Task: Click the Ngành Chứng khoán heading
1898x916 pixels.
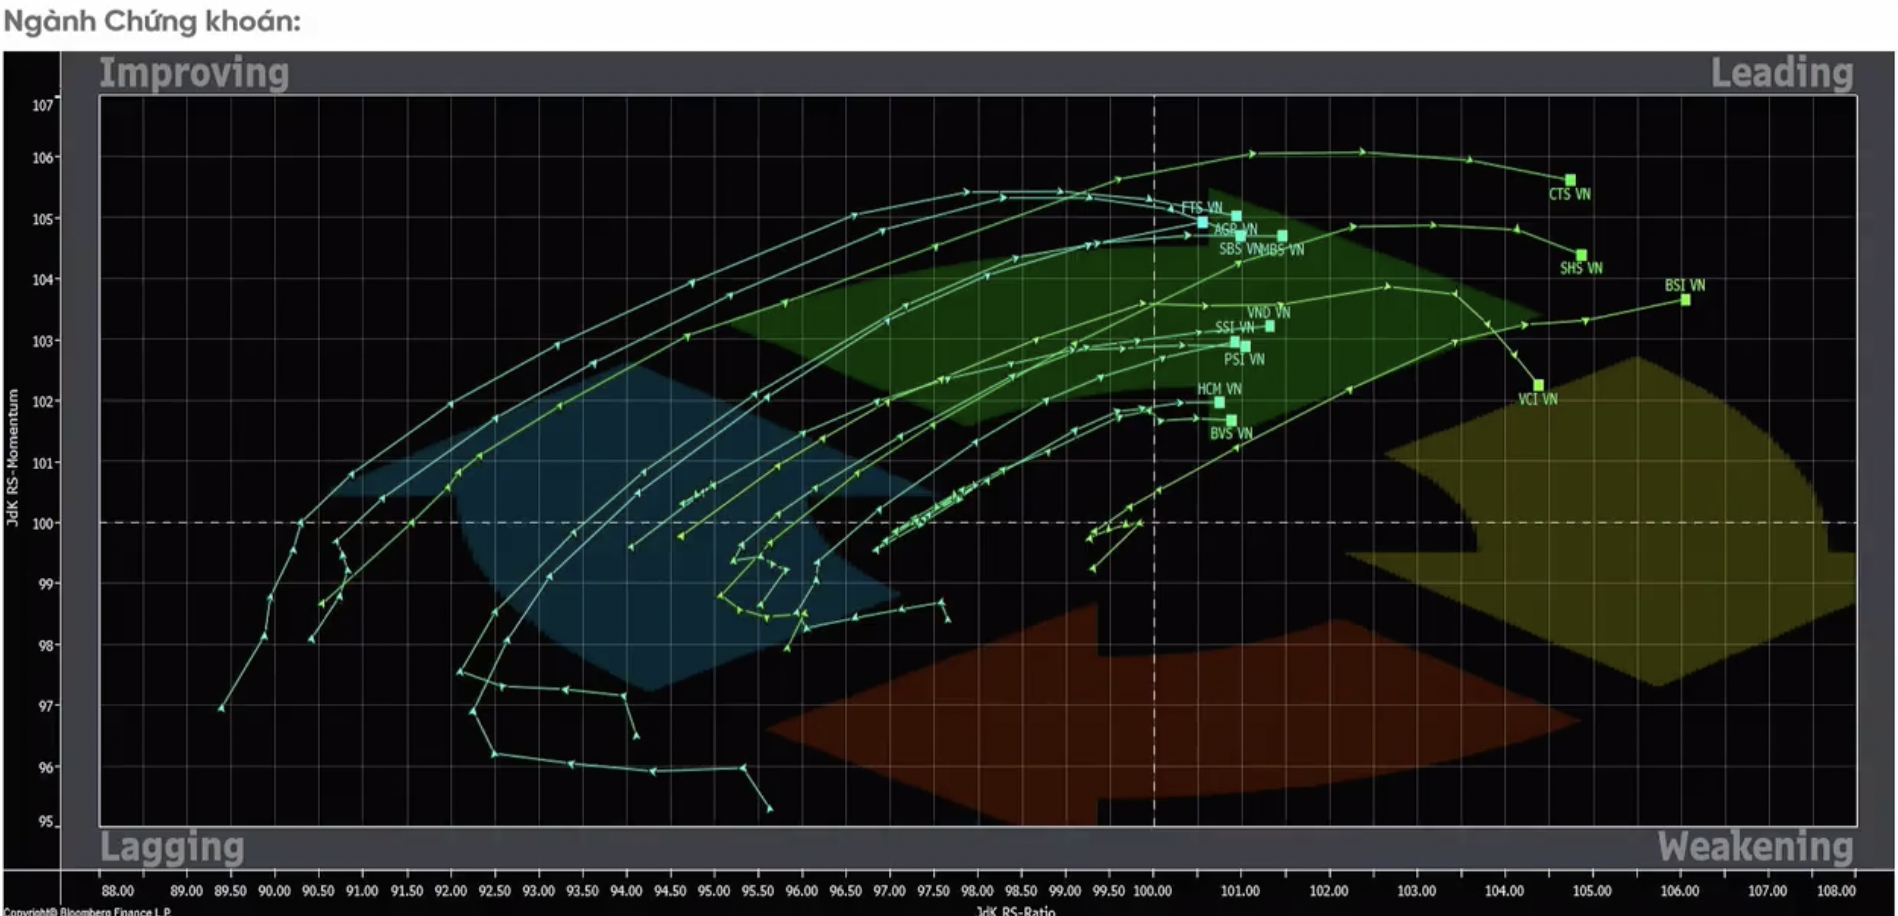Action: [152, 21]
